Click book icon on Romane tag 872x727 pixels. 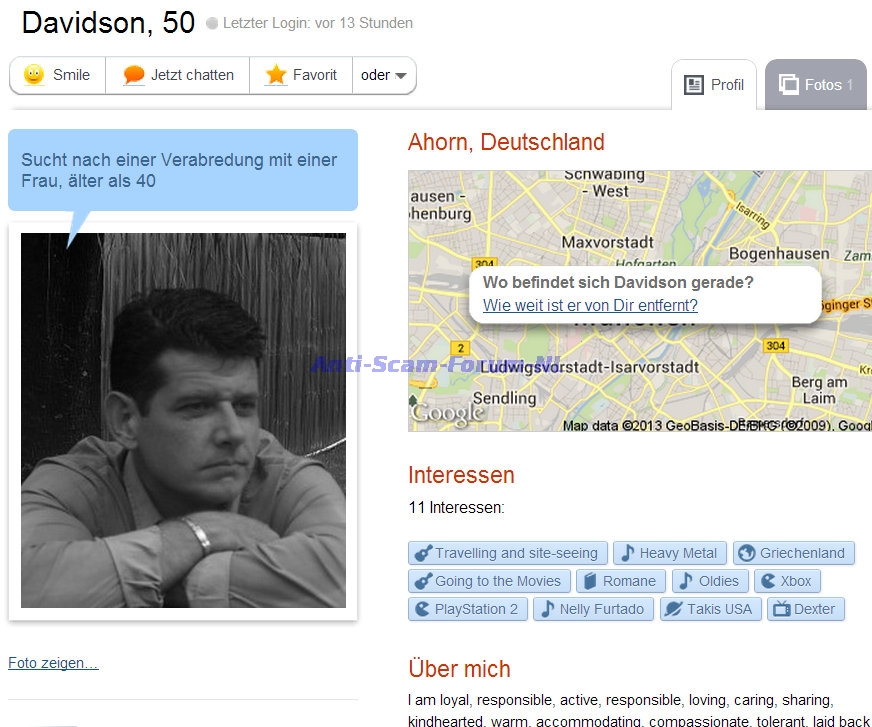pyautogui.click(x=590, y=581)
